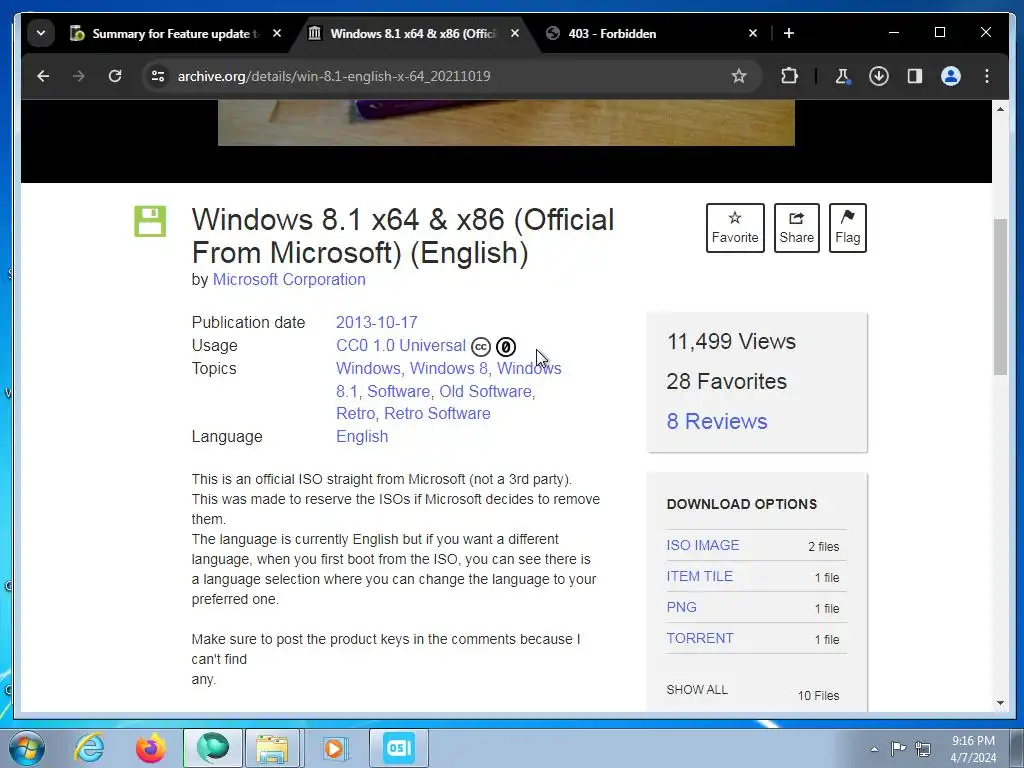Click the green globe browser taskbar icon
The image size is (1024, 768).
tap(213, 748)
